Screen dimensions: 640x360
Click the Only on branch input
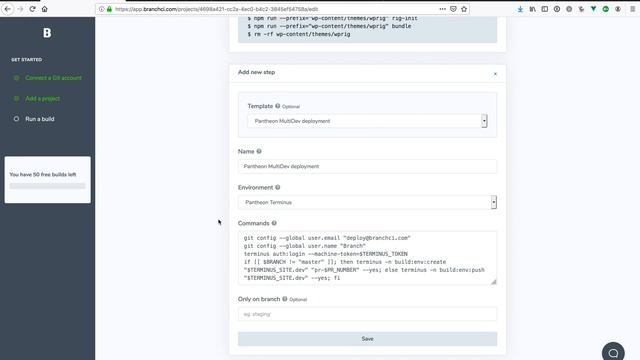pyautogui.click(x=367, y=314)
